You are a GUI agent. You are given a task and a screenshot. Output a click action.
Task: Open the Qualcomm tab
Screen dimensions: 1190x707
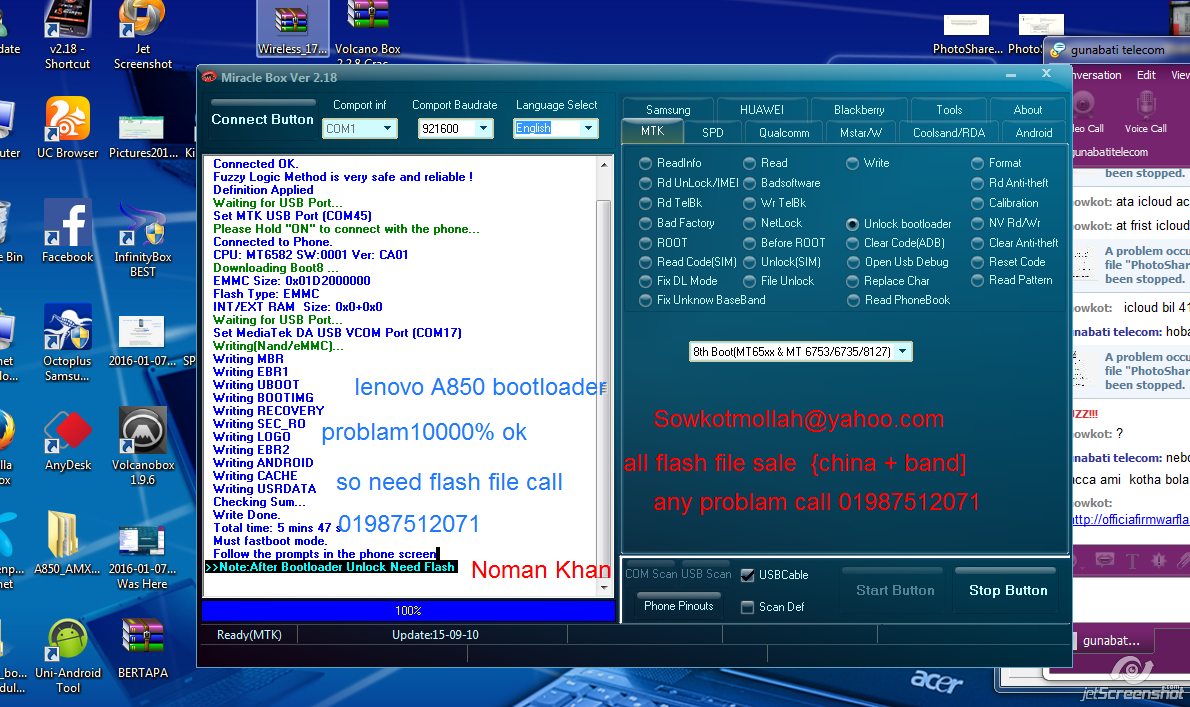(784, 132)
